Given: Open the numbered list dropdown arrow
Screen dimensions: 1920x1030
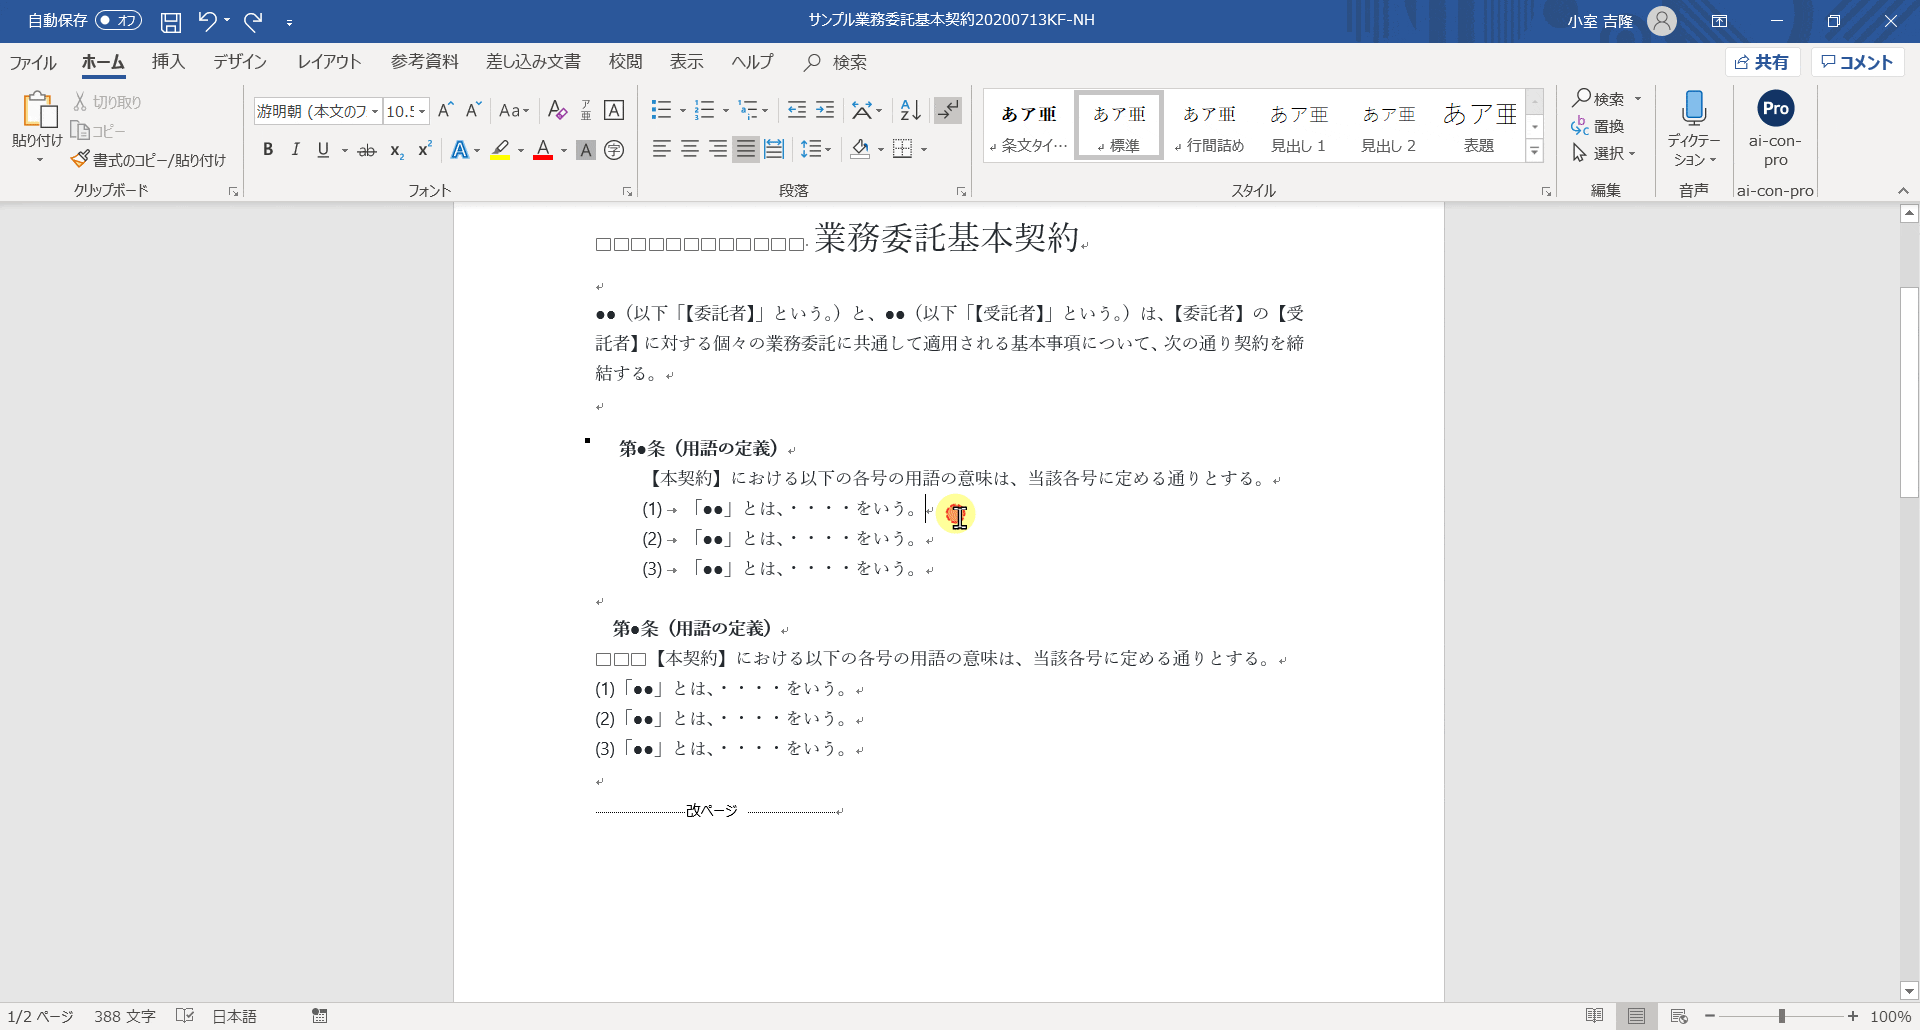Looking at the screenshot, I should point(725,110).
